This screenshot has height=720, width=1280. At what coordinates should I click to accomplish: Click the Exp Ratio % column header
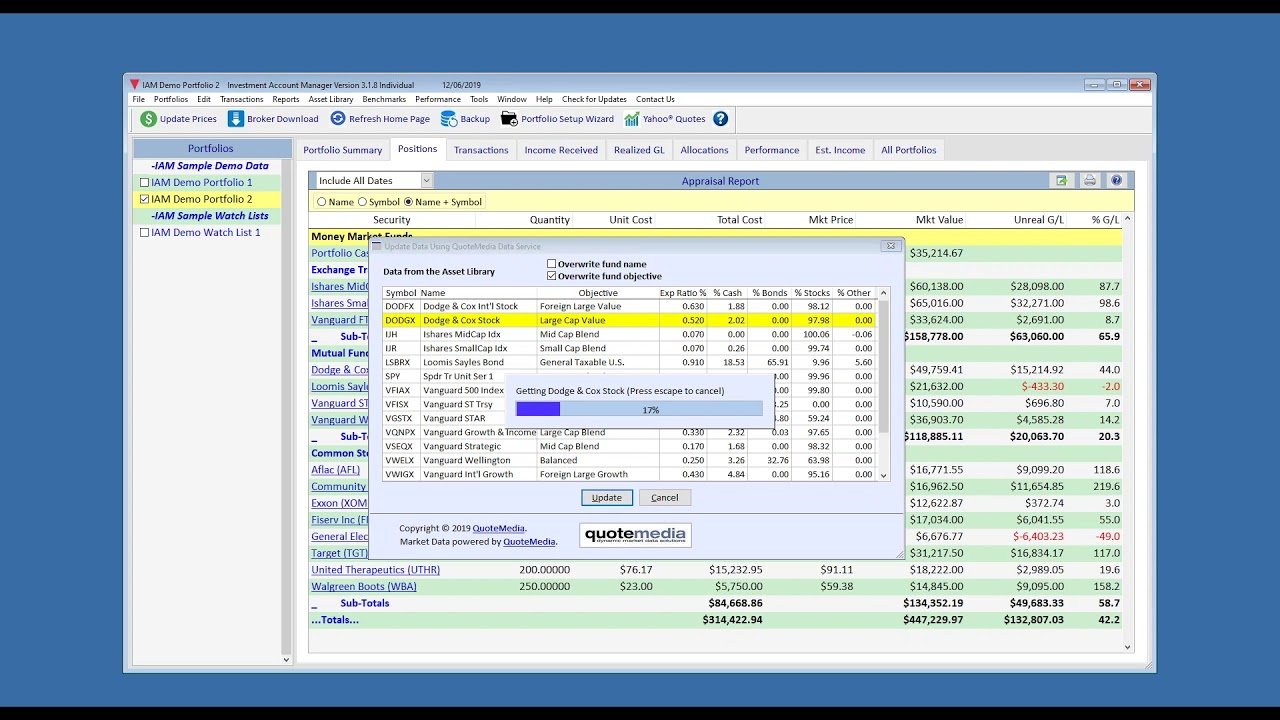[683, 293]
